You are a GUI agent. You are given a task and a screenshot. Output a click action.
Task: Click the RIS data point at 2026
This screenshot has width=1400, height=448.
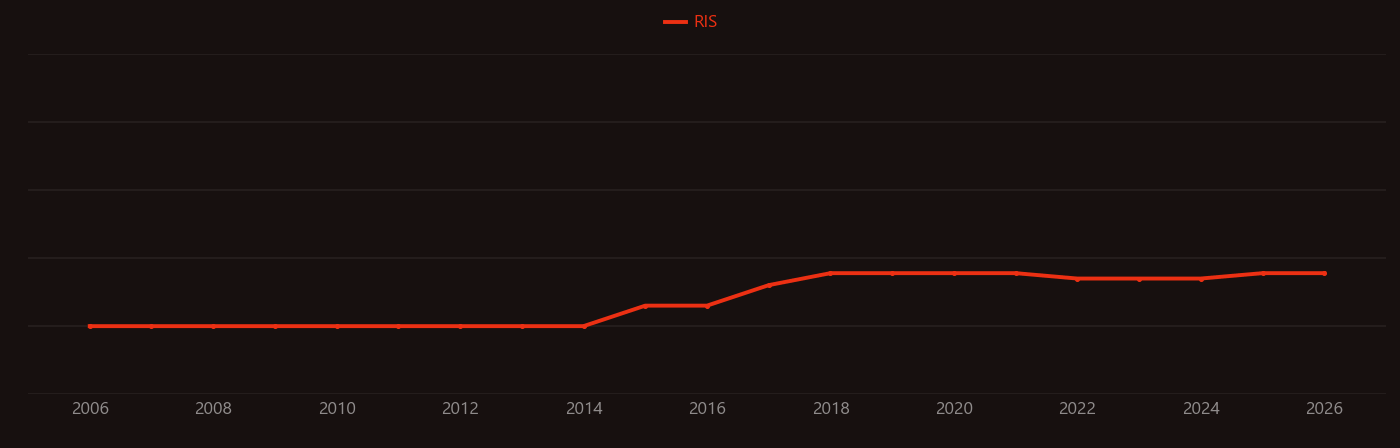pos(1324,273)
